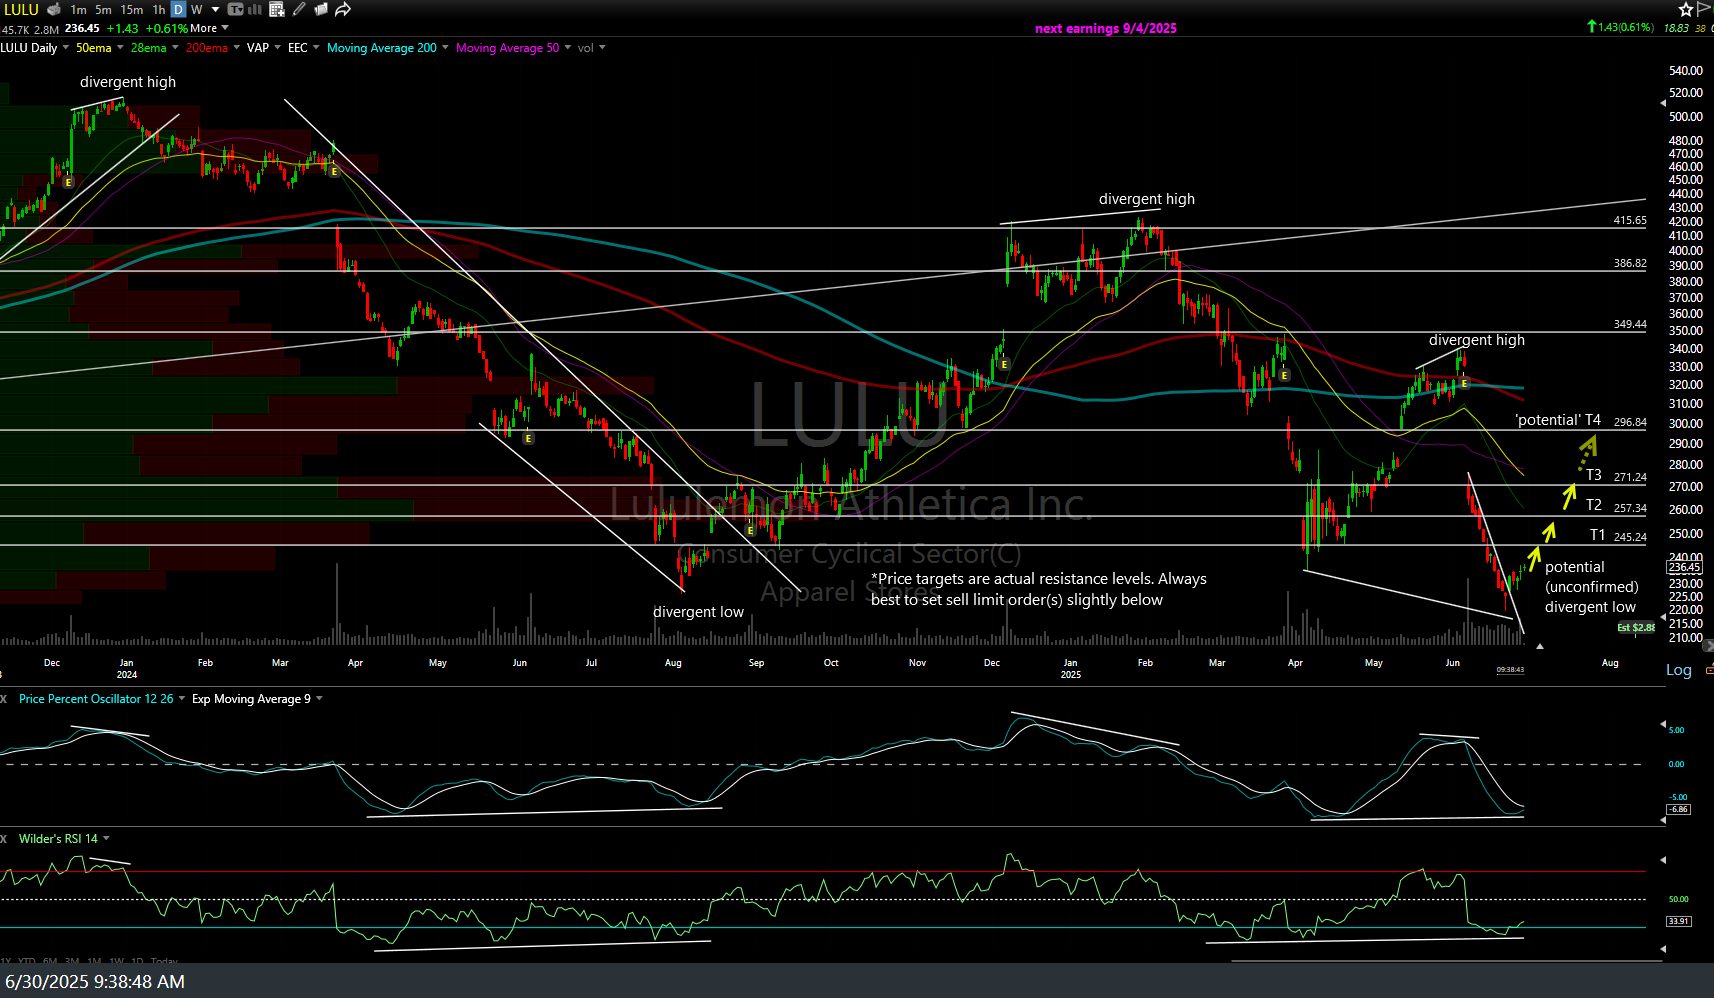Click the text annotation 'T' icon

click(x=235, y=10)
